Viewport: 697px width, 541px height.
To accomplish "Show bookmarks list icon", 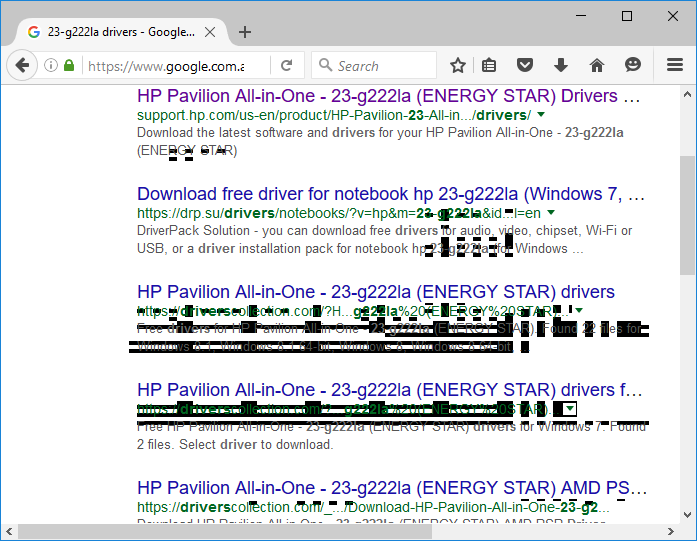I will tap(489, 65).
